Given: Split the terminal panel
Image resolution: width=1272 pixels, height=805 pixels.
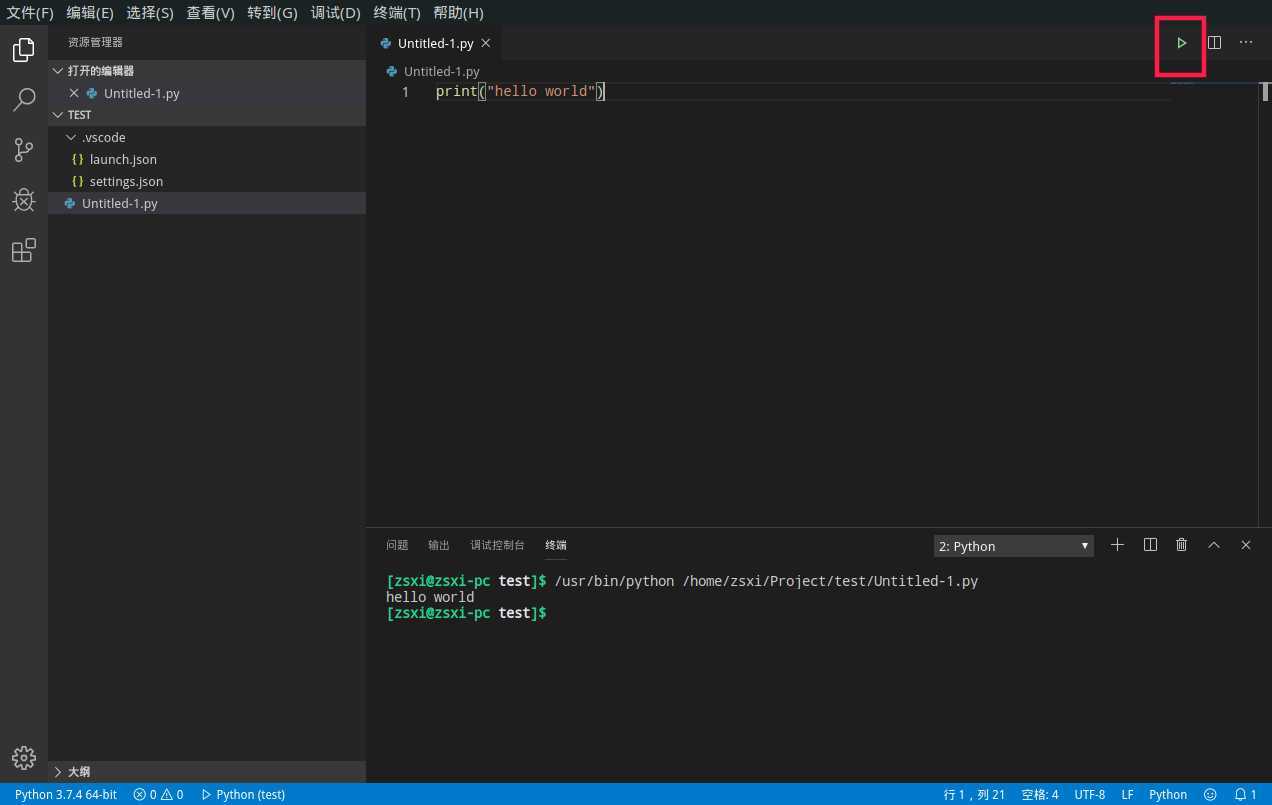Looking at the screenshot, I should point(1150,545).
